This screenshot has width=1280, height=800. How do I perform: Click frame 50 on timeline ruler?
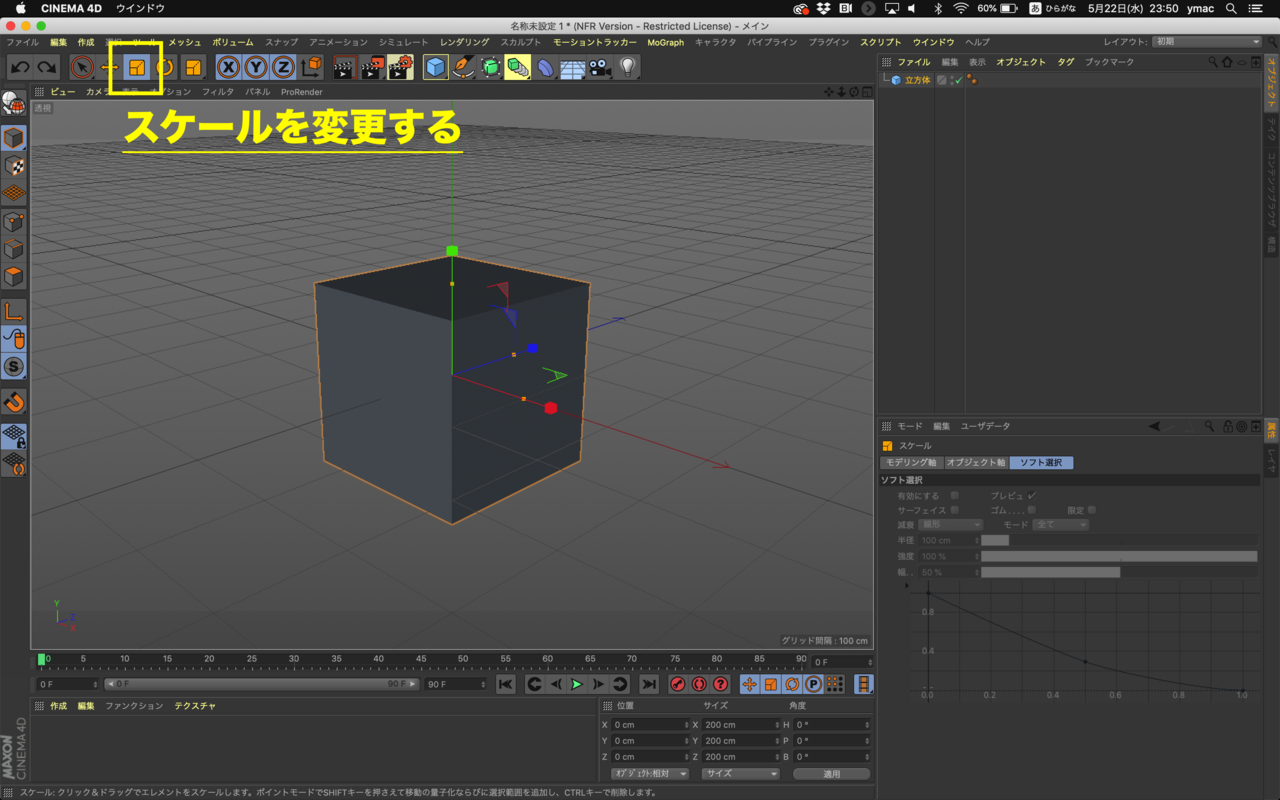[463, 660]
